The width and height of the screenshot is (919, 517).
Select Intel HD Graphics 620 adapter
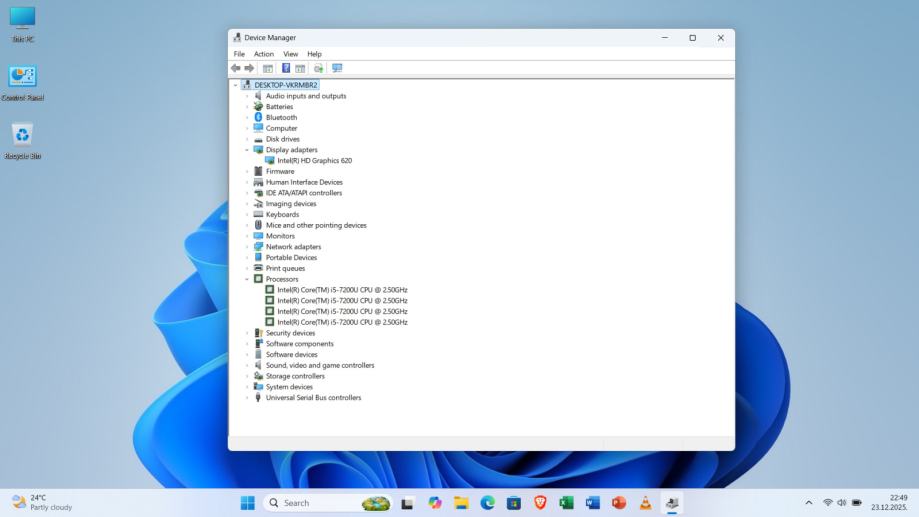pyautogui.click(x=314, y=160)
